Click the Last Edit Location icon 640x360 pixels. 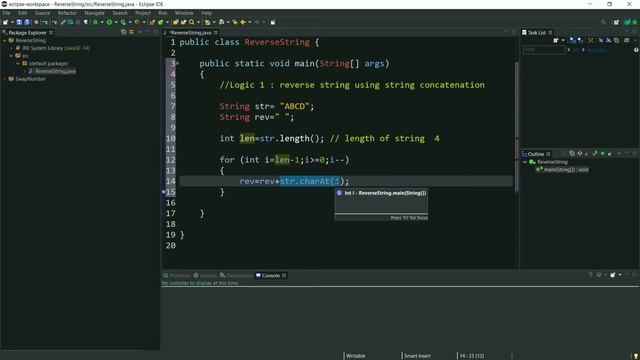[235, 22]
